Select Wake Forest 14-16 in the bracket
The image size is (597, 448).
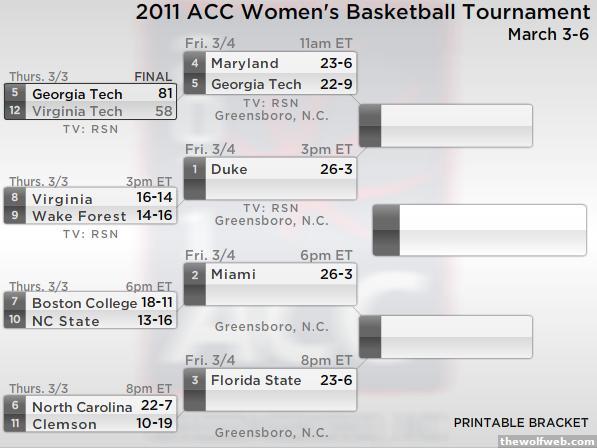click(91, 215)
